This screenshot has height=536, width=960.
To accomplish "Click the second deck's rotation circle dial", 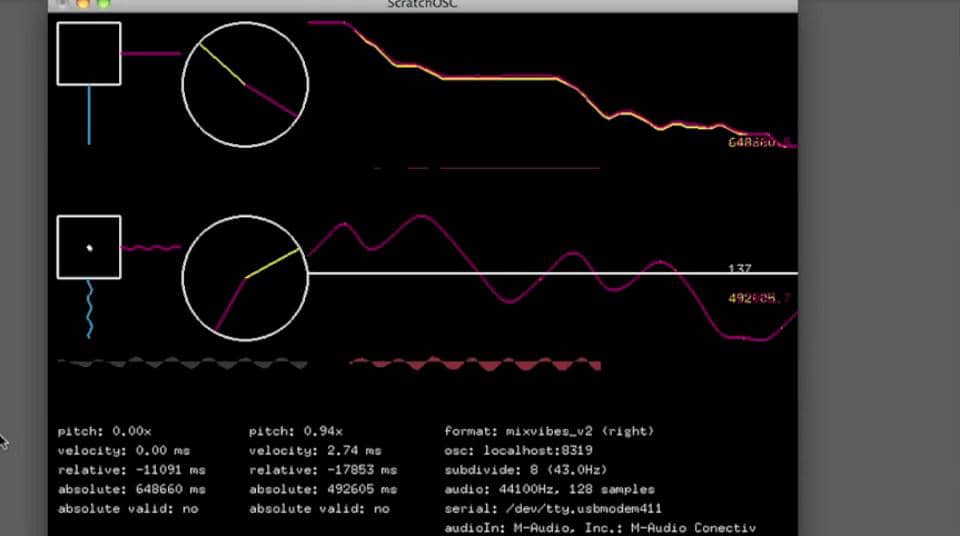I will point(245,277).
